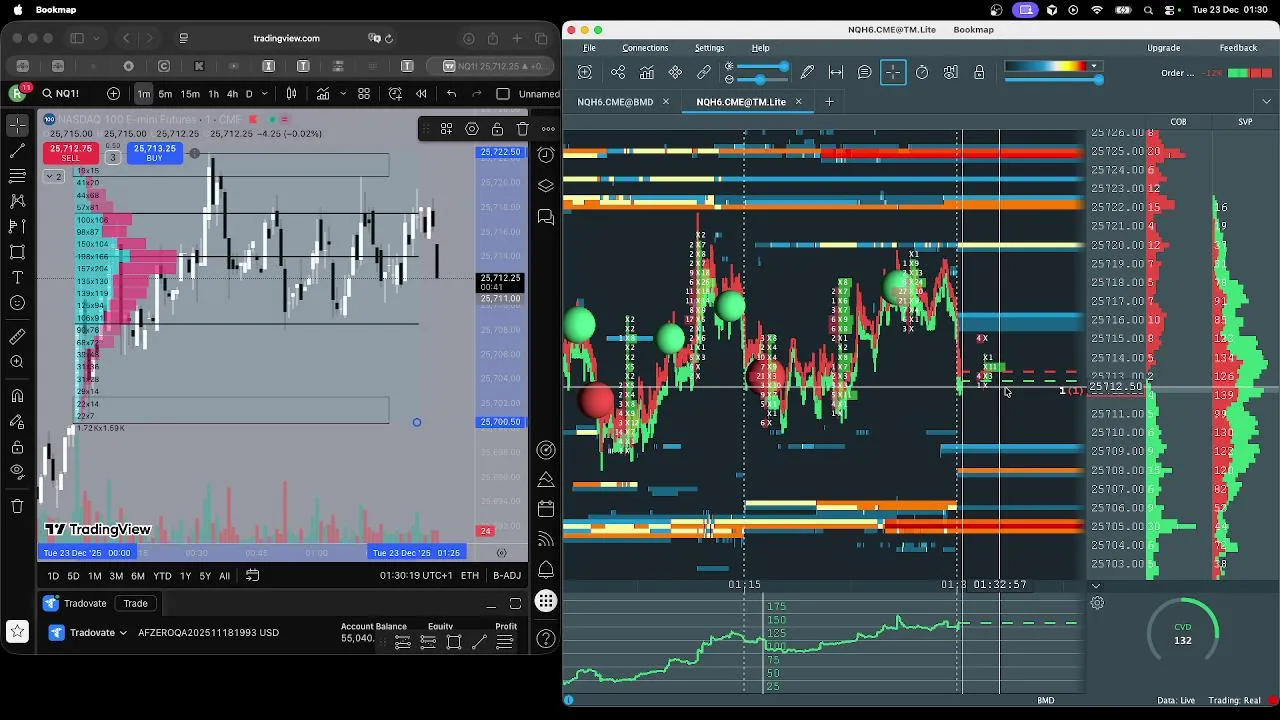Select the trend line drawing tool
This screenshot has width=1280, height=720.
click(17, 151)
